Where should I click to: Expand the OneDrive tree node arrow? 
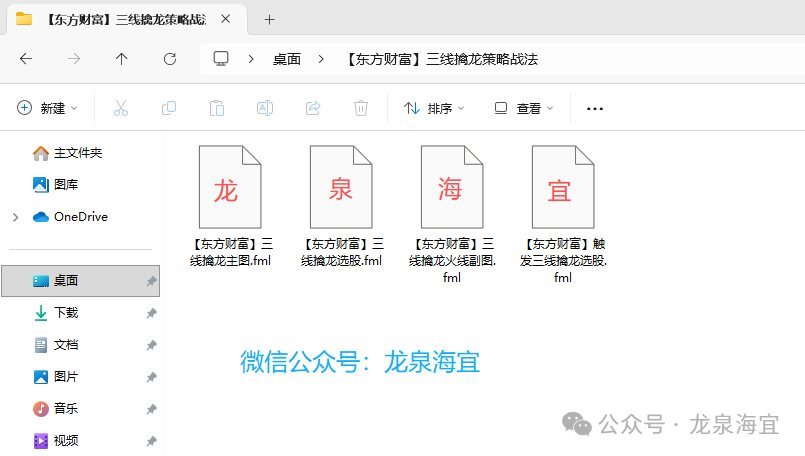tap(15, 217)
